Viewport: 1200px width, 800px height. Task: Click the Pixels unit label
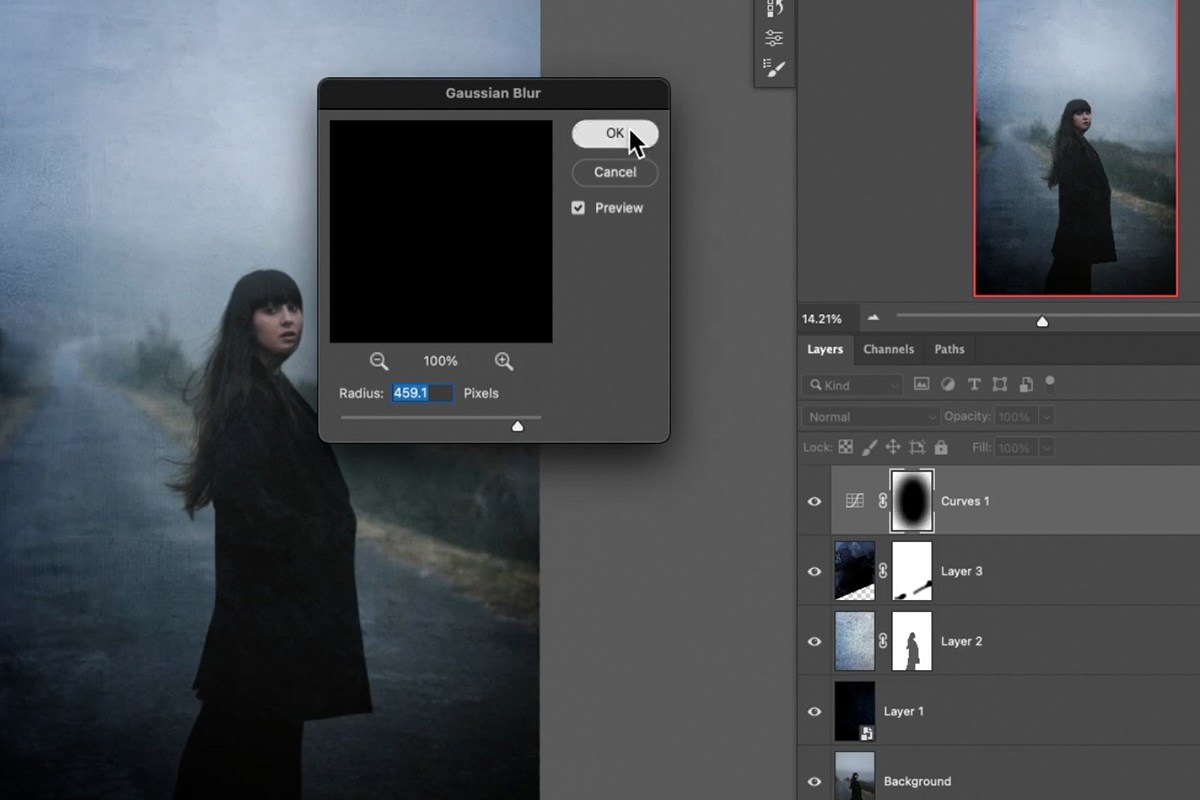[481, 393]
